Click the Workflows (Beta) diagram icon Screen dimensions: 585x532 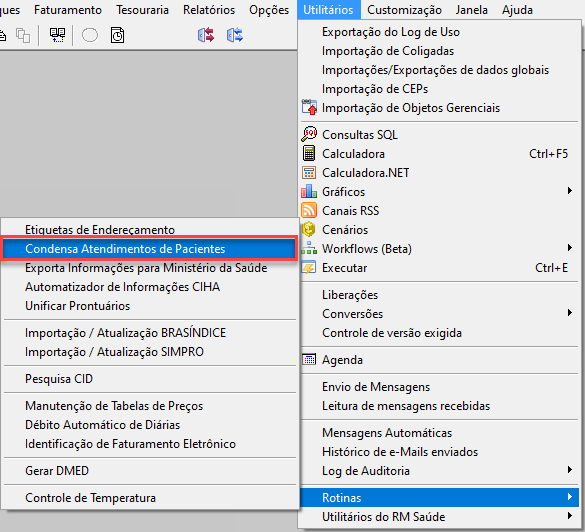click(x=309, y=248)
